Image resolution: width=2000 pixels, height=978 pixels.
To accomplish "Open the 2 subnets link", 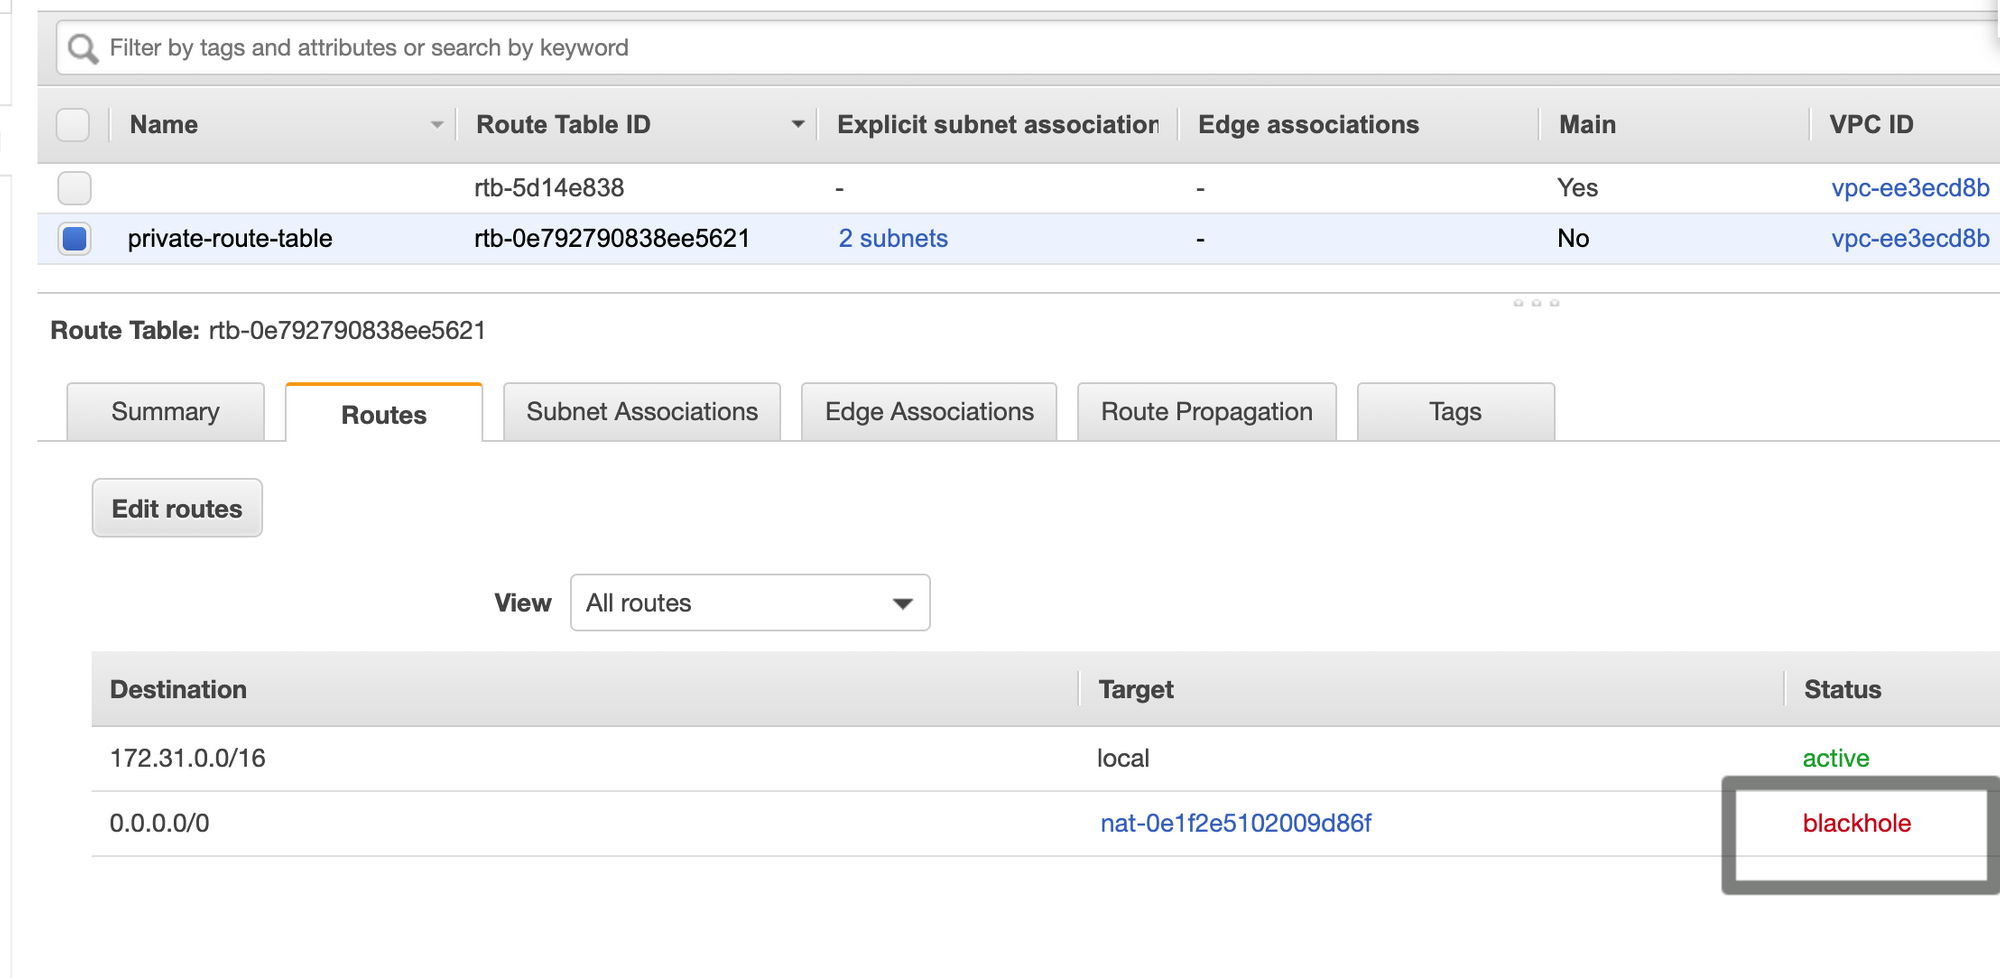I will (x=893, y=239).
